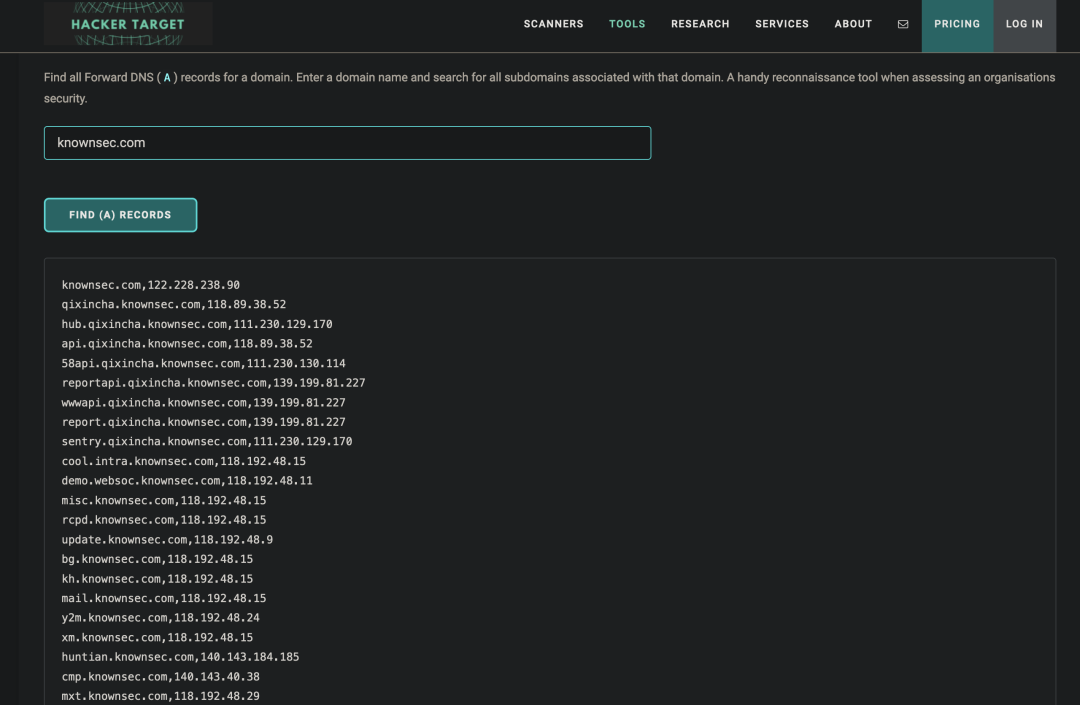Open the Tools menu
The width and height of the screenshot is (1080, 705).
627,24
